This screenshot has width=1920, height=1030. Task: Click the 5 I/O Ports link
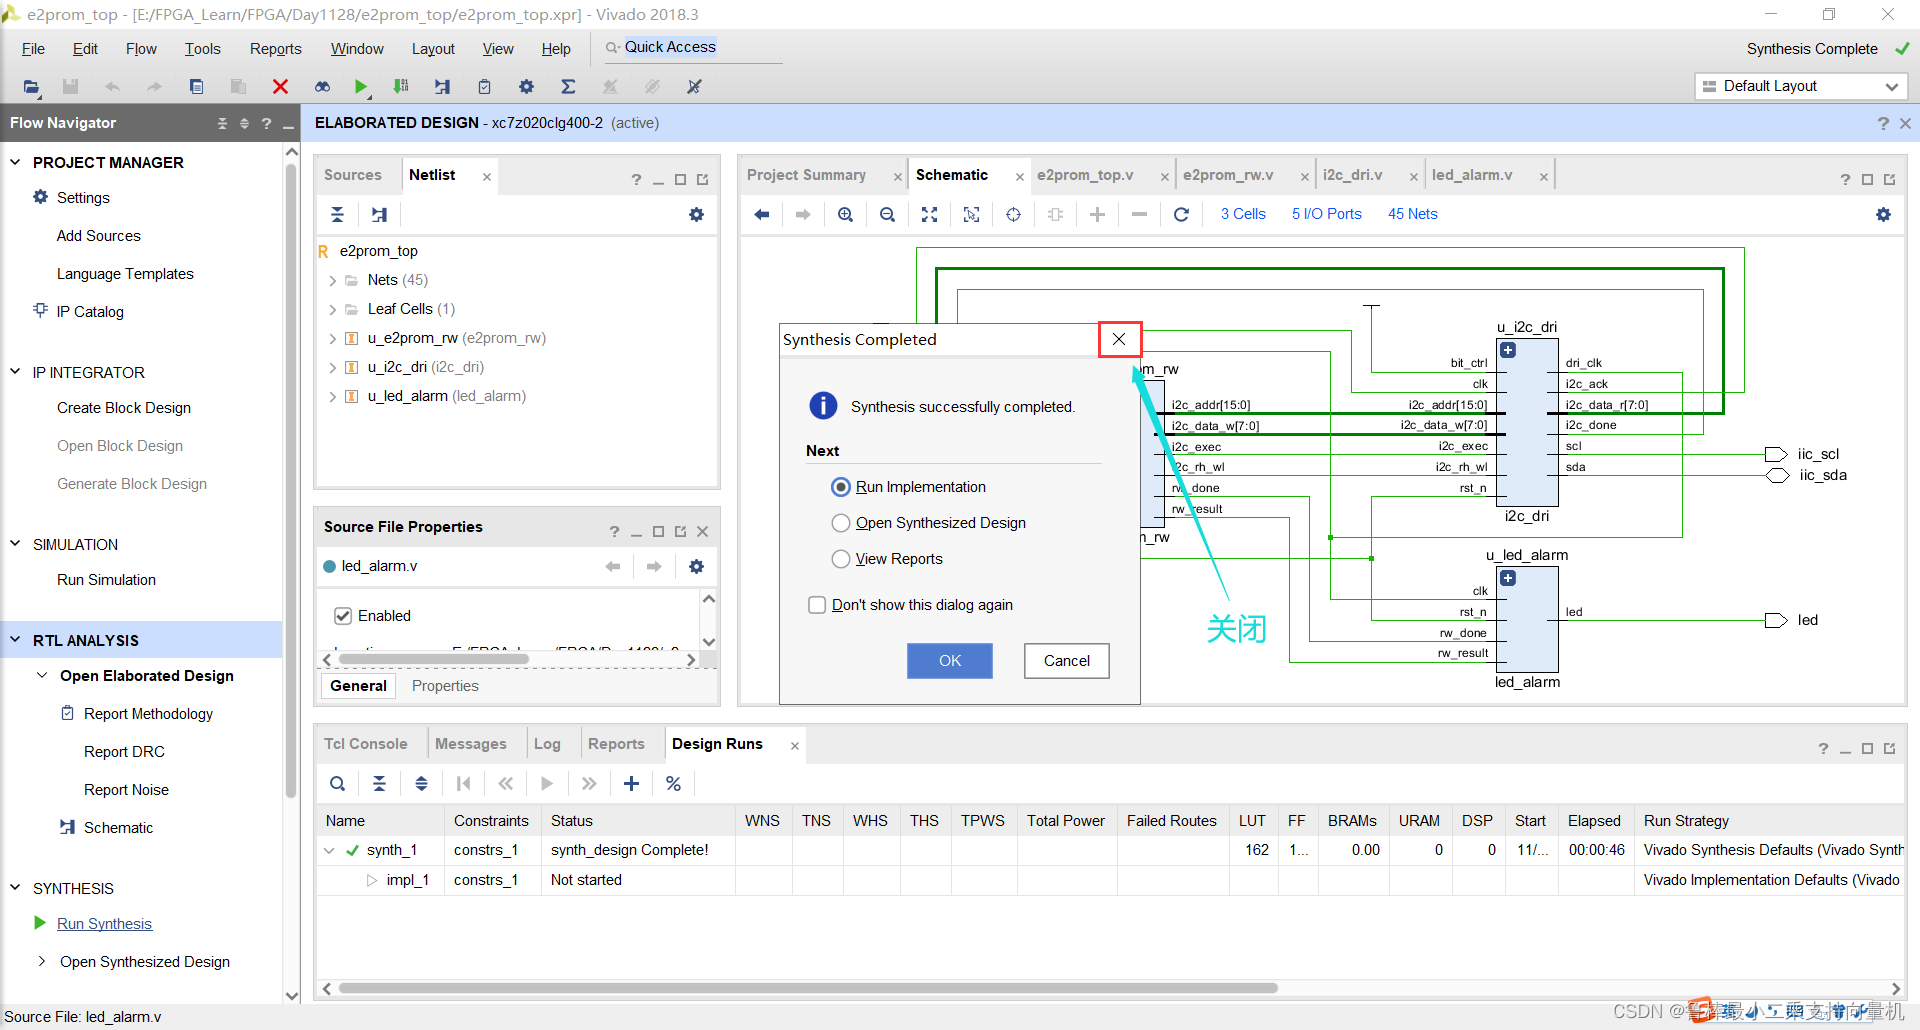(x=1327, y=214)
